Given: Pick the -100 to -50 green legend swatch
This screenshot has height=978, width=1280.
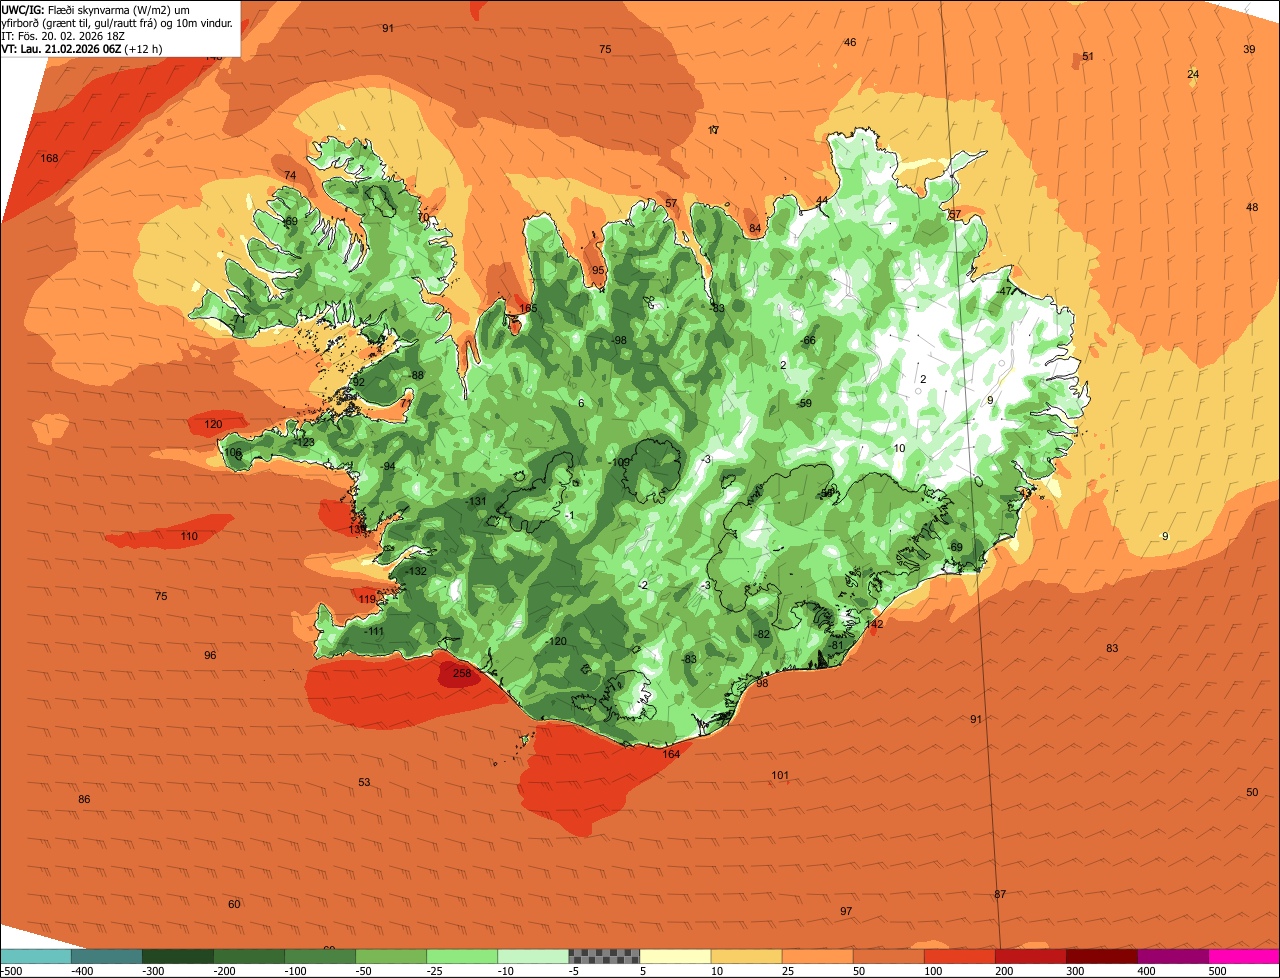Looking at the screenshot, I should [320, 956].
